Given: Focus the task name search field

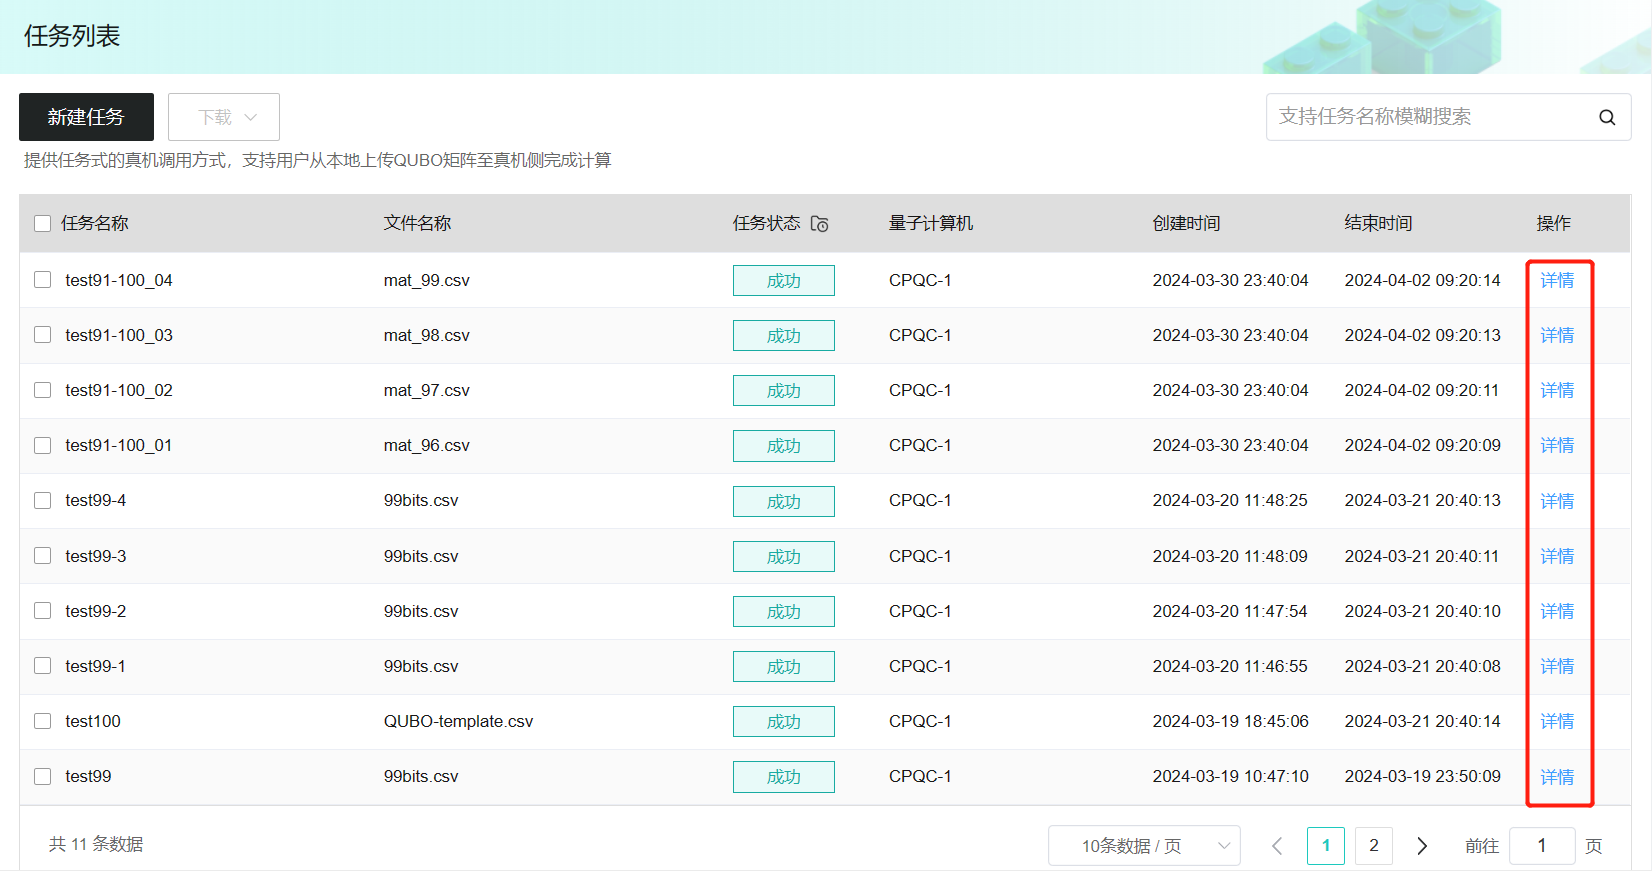Looking at the screenshot, I should (1430, 117).
